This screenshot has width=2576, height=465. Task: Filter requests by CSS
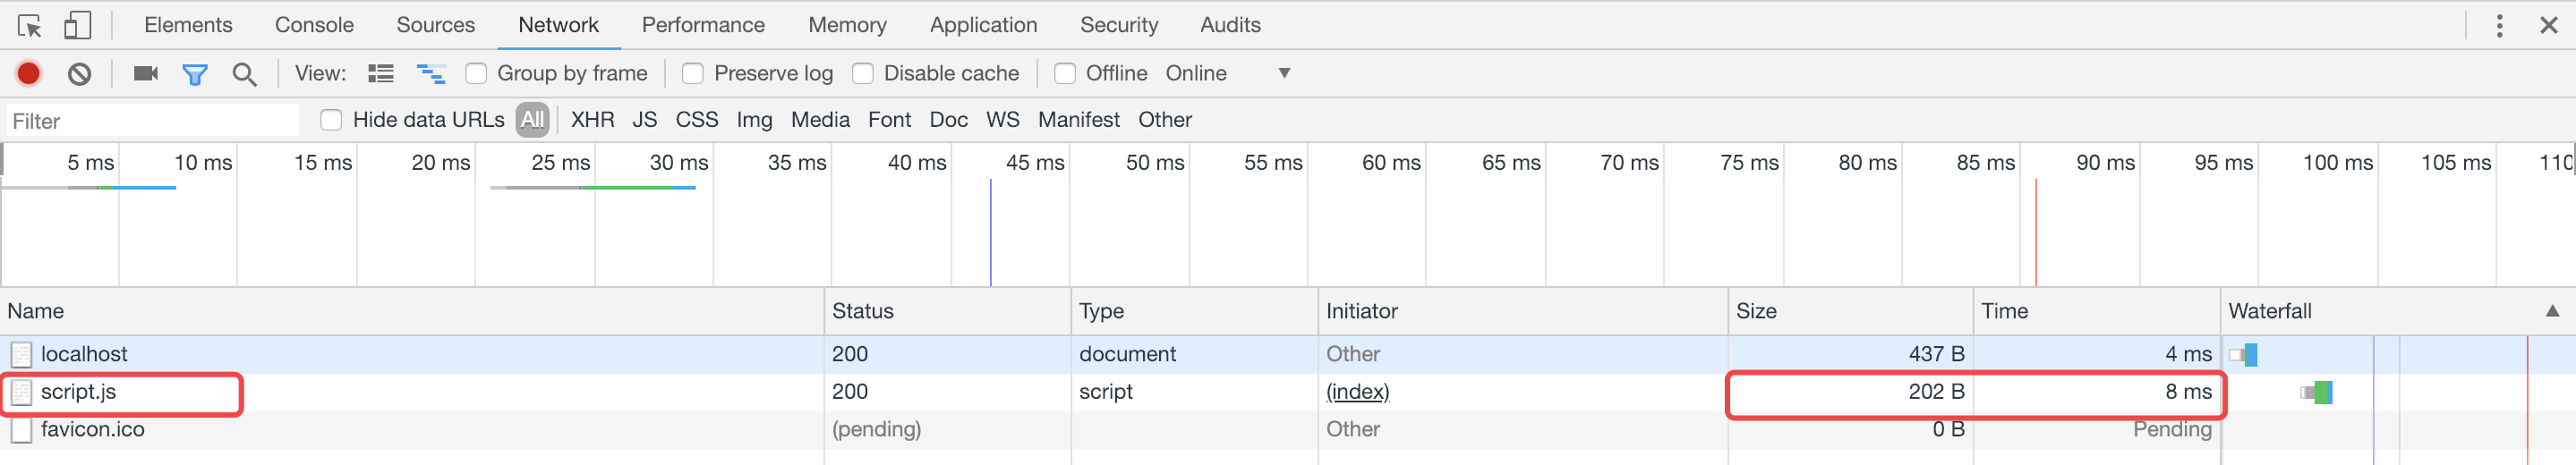(x=697, y=120)
